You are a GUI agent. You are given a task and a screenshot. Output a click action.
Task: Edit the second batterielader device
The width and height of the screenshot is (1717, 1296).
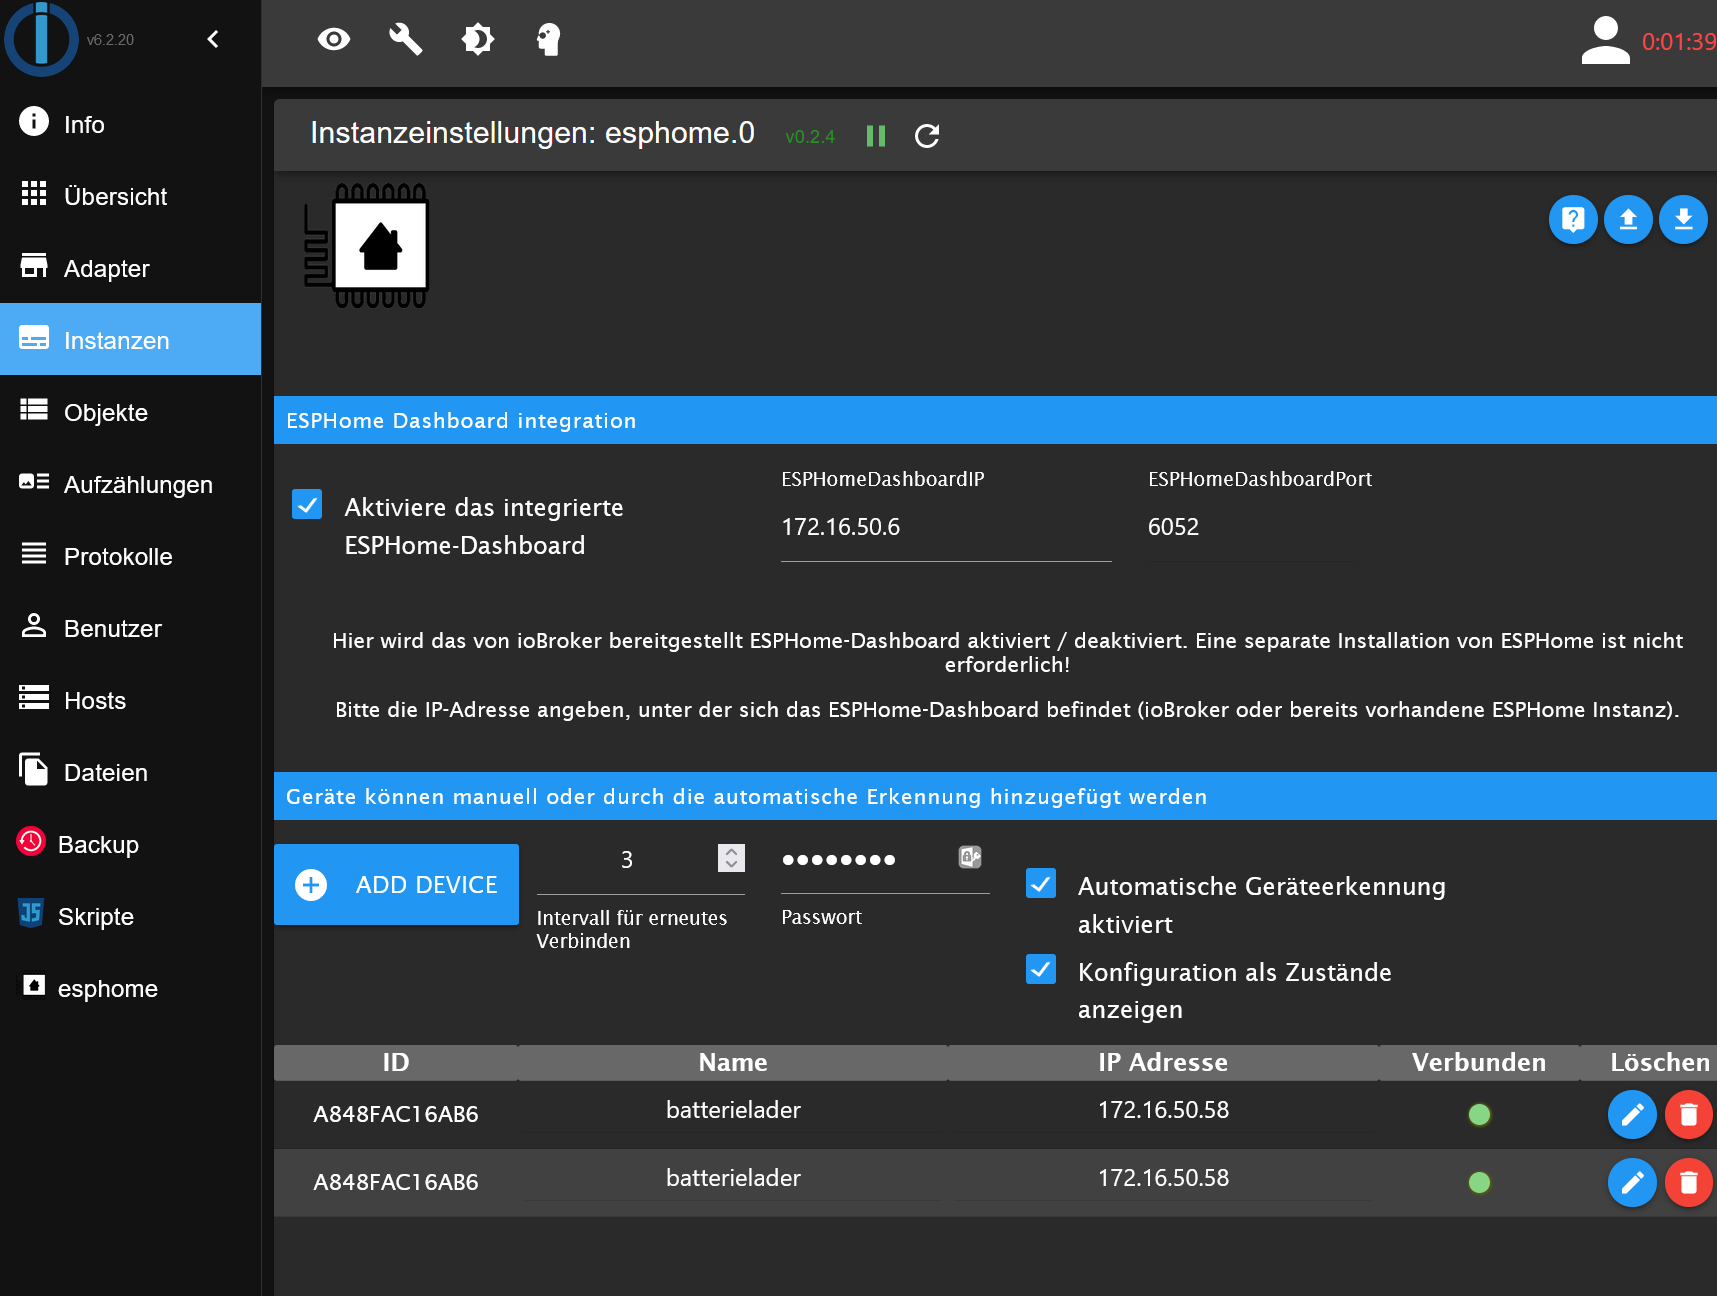pos(1632,1182)
